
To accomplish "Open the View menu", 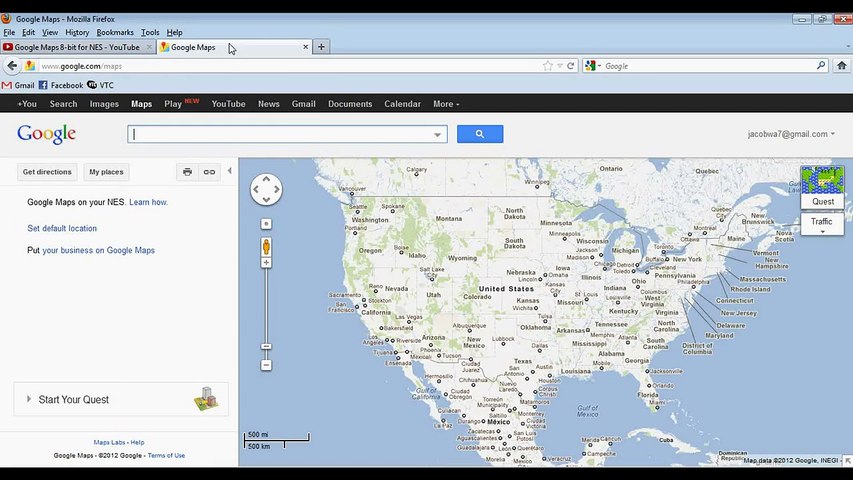I will [x=50, y=33].
